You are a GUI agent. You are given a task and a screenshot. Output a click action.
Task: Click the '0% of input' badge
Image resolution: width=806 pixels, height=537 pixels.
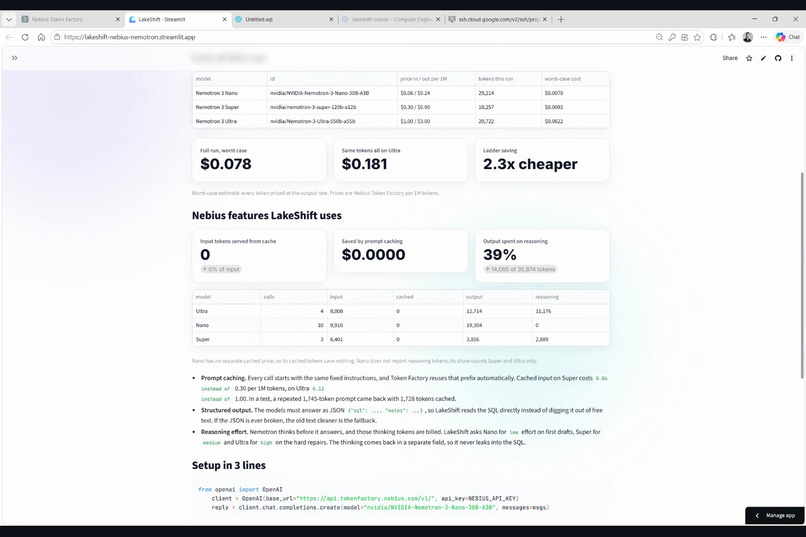pyautogui.click(x=221, y=269)
